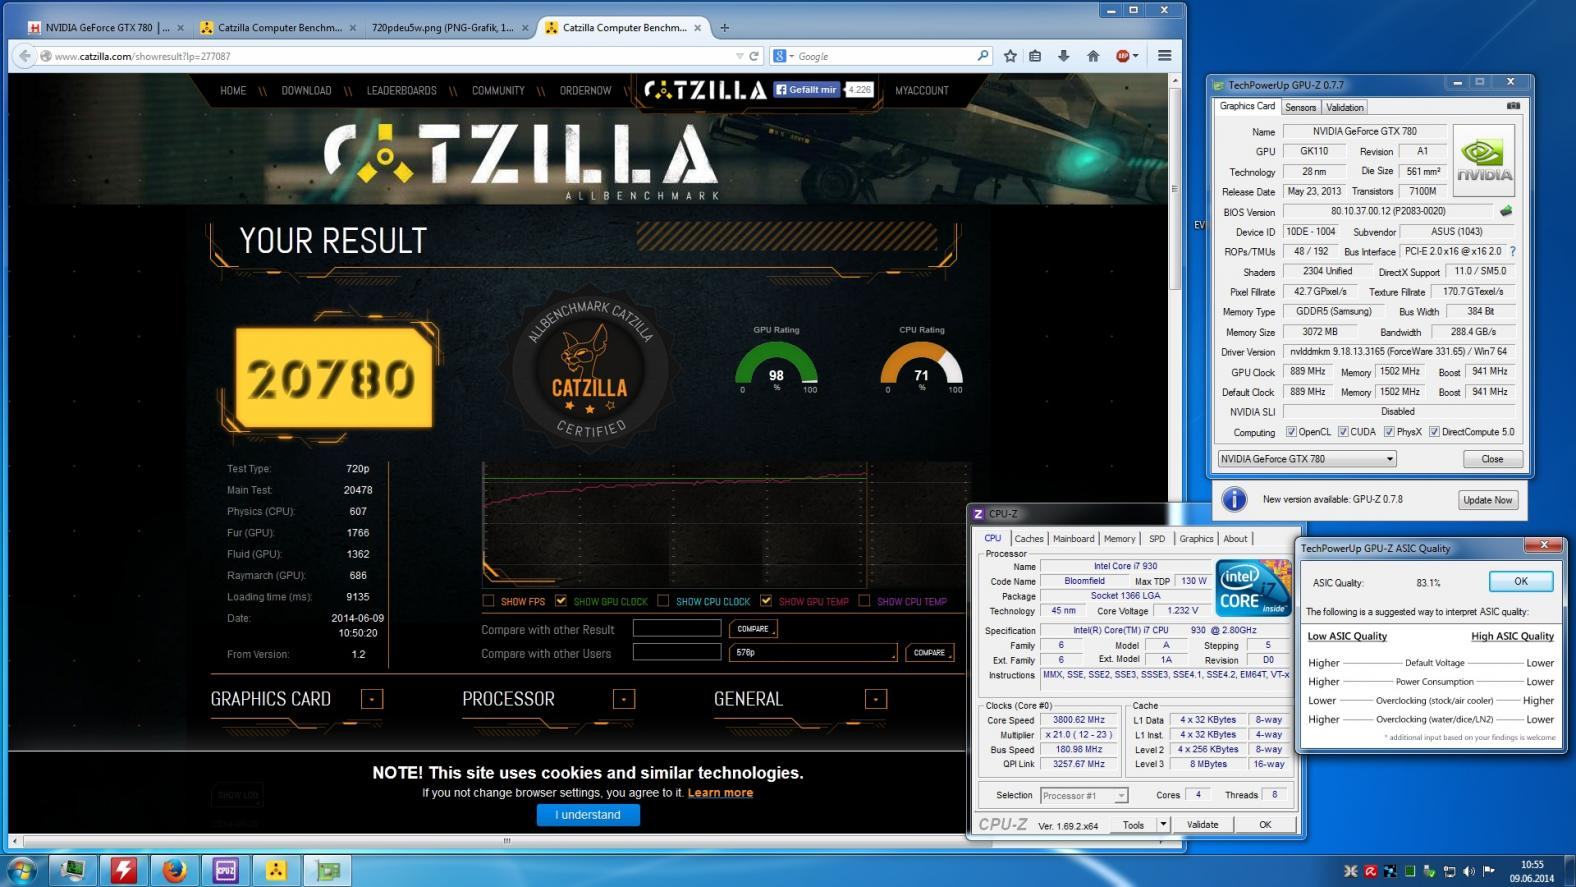This screenshot has width=1576, height=887.
Task: Click the Learn more cookie link
Action: click(720, 793)
